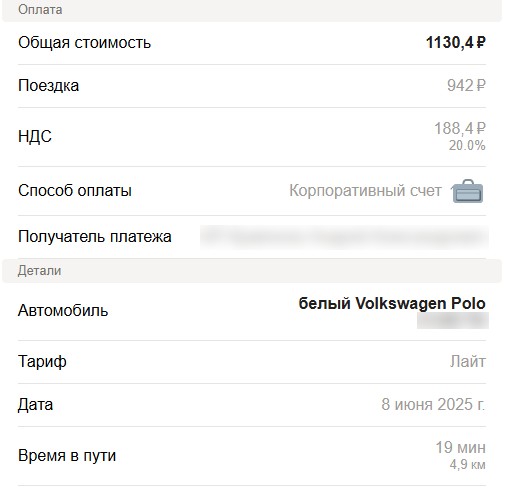This screenshot has height=494, width=507.
Task: Click the Способ оплаты label
Action: click(x=75, y=191)
